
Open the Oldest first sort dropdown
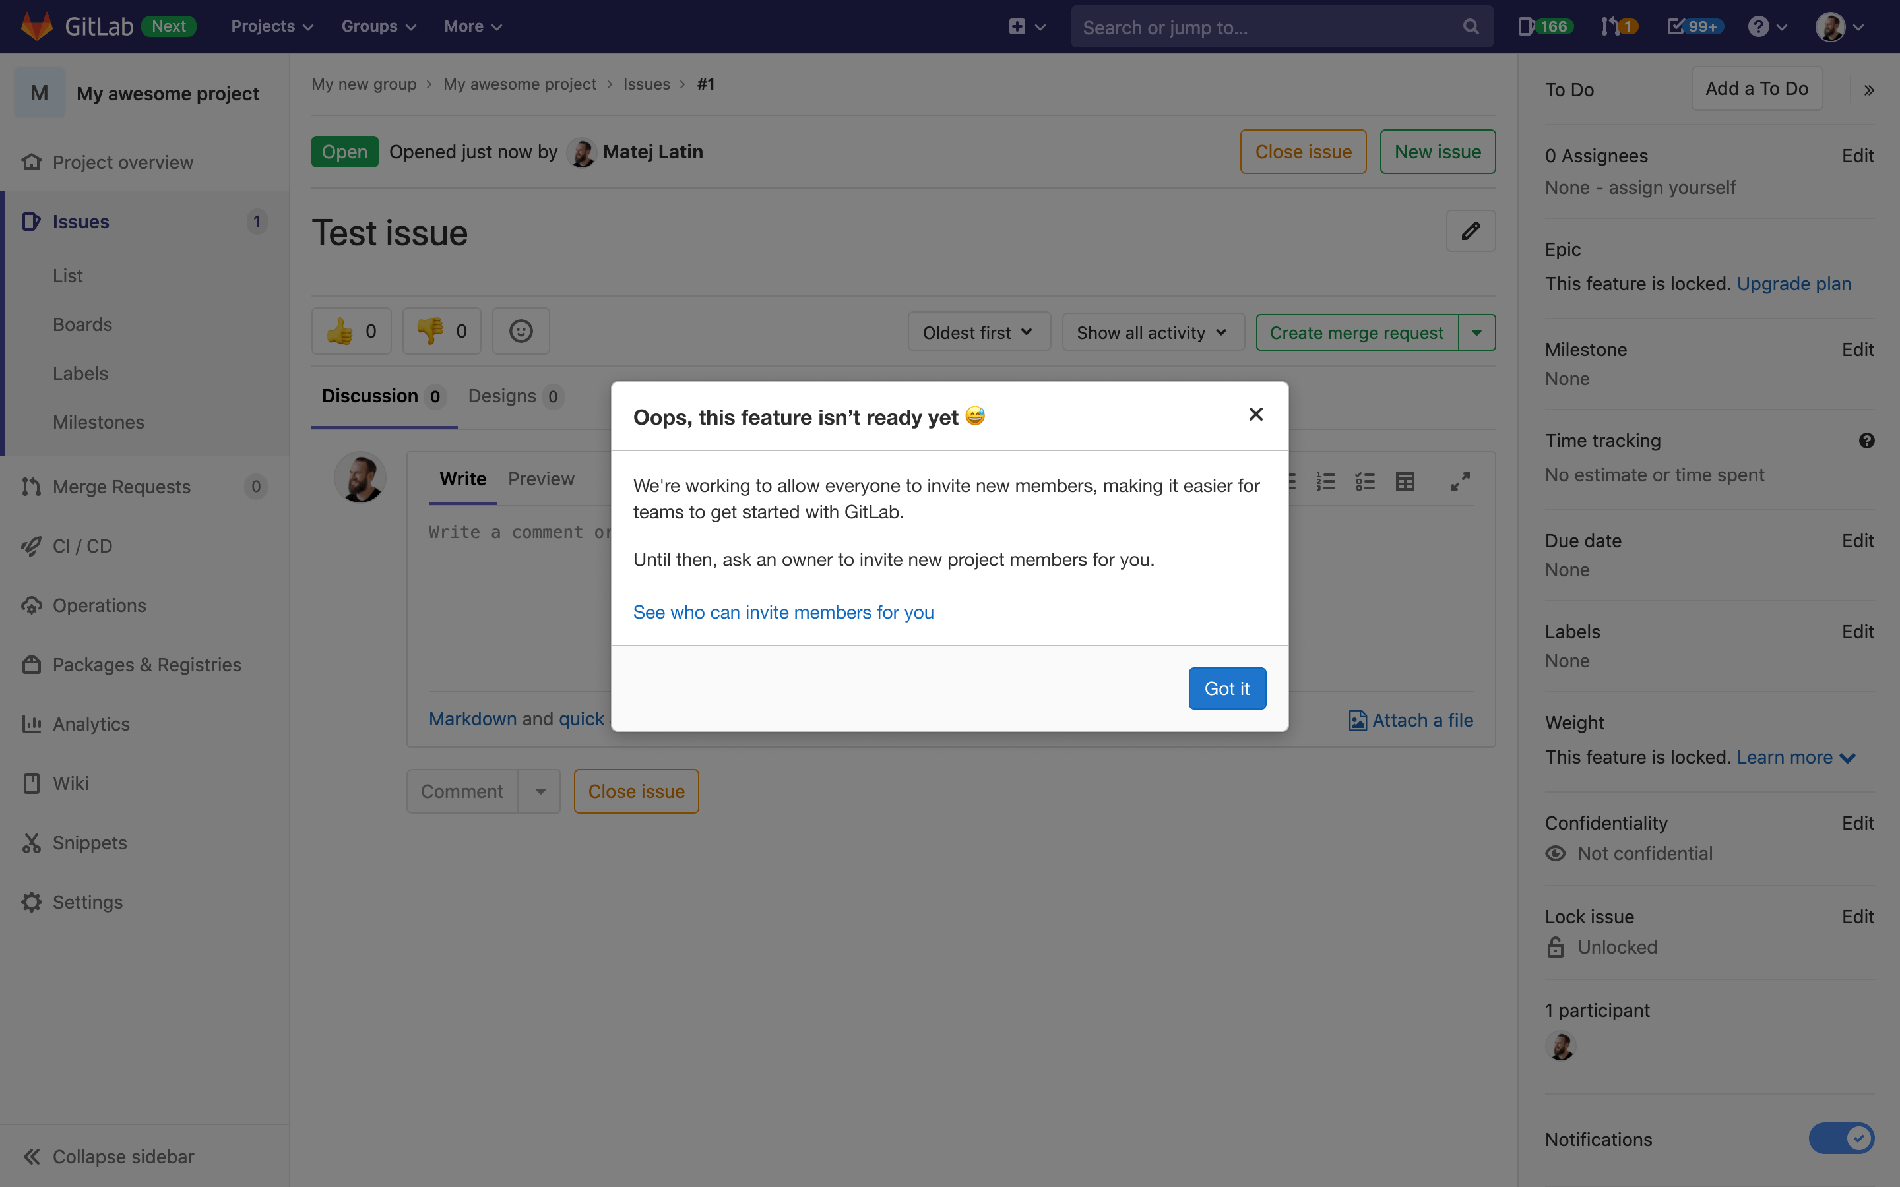pyautogui.click(x=978, y=331)
